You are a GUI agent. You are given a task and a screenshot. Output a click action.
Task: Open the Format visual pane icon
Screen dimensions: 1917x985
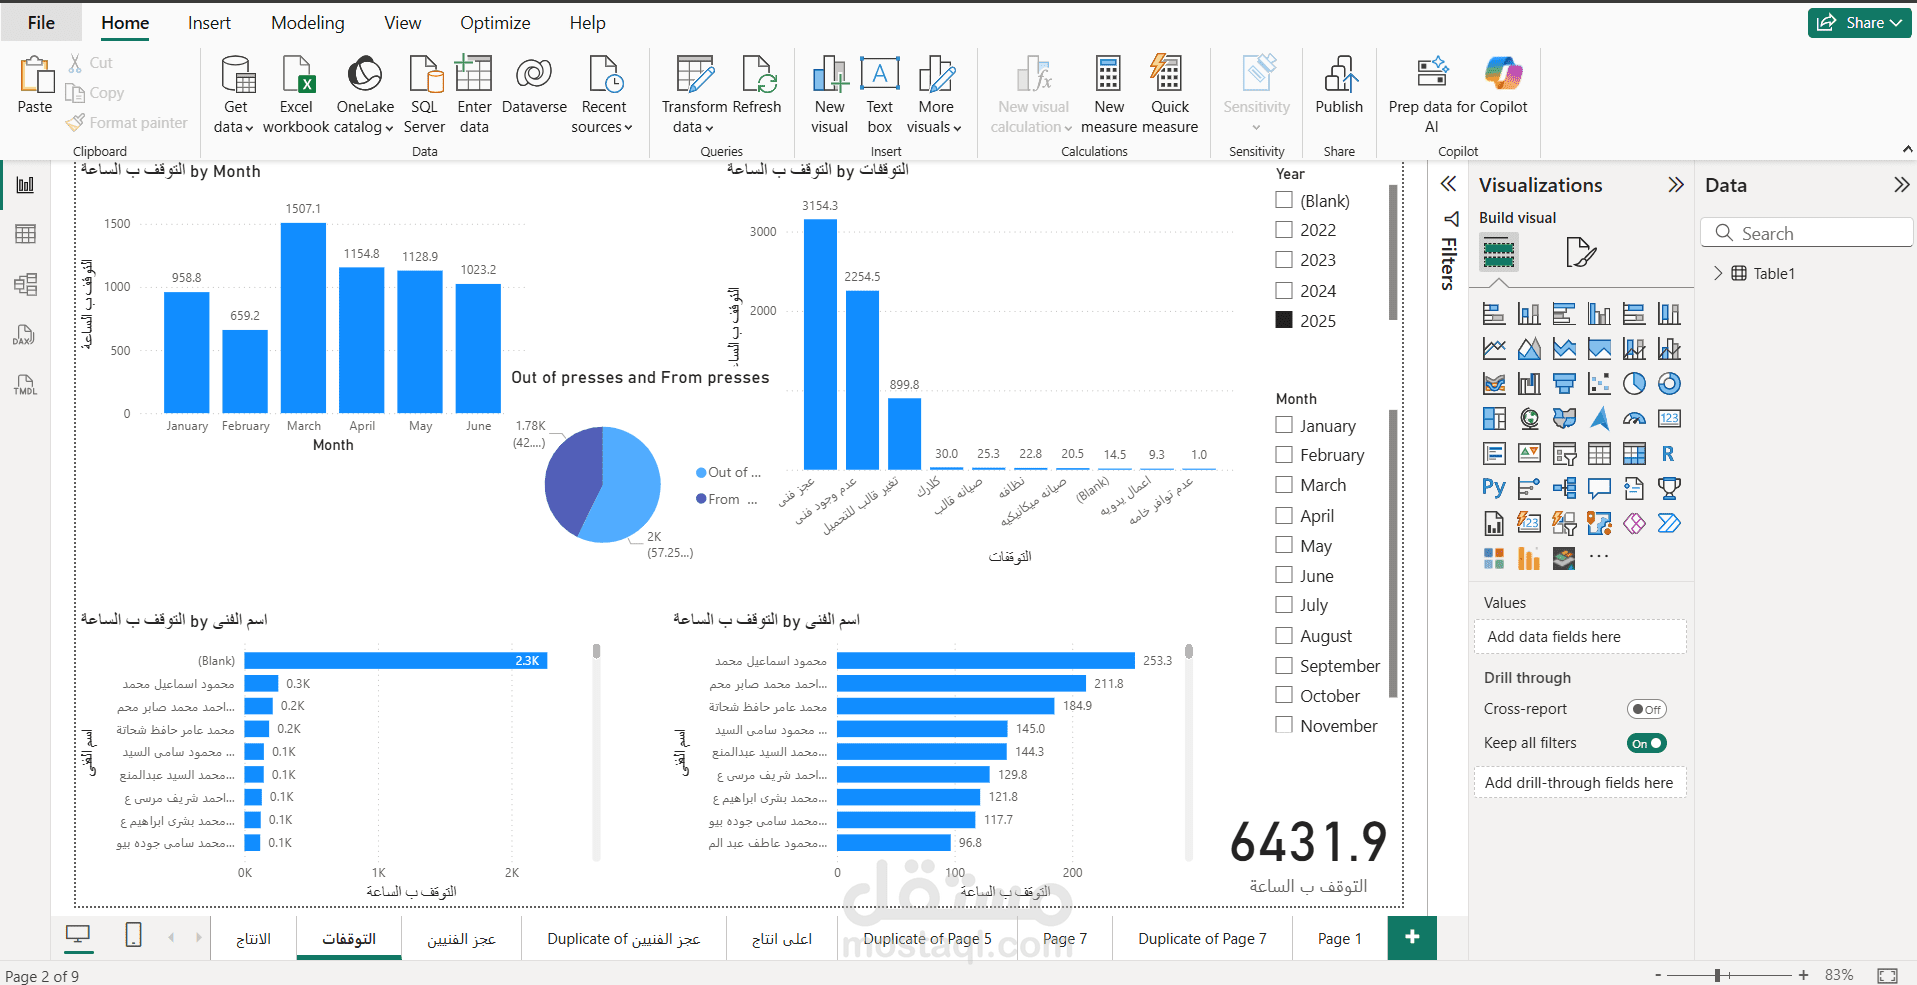pyautogui.click(x=1580, y=252)
